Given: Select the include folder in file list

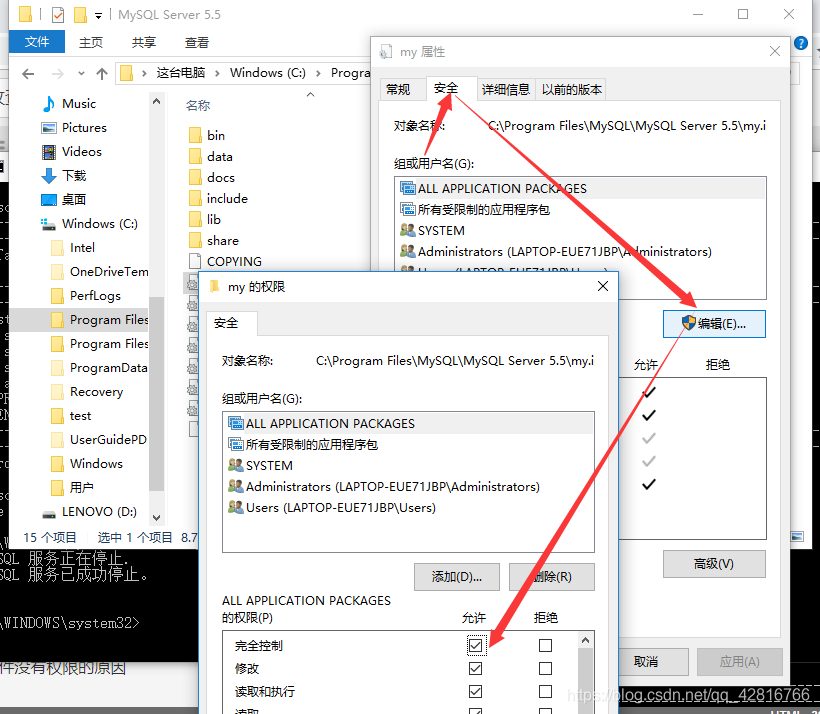Looking at the screenshot, I should tap(218, 198).
